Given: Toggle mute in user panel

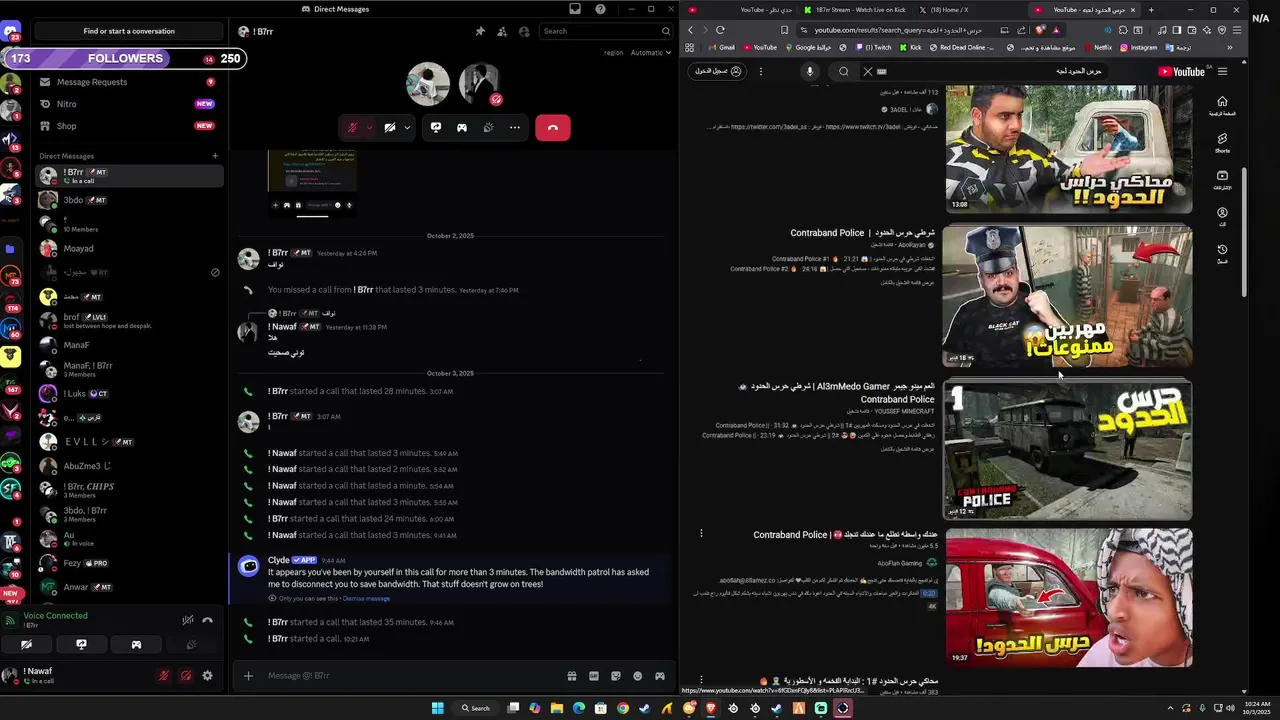Looking at the screenshot, I should click(x=164, y=676).
